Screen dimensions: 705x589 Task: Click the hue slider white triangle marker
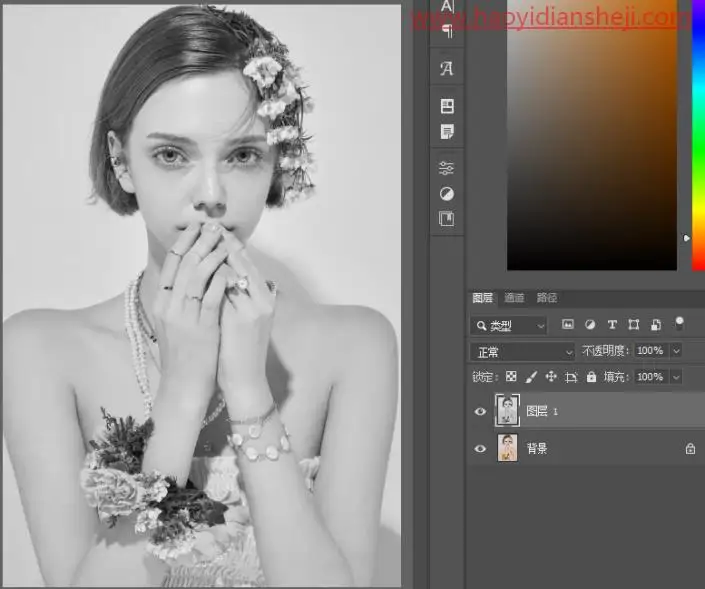[687, 238]
